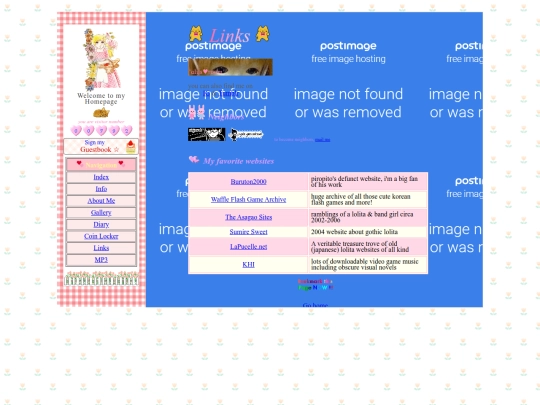Select Links in the sidebar navigation

(101, 248)
